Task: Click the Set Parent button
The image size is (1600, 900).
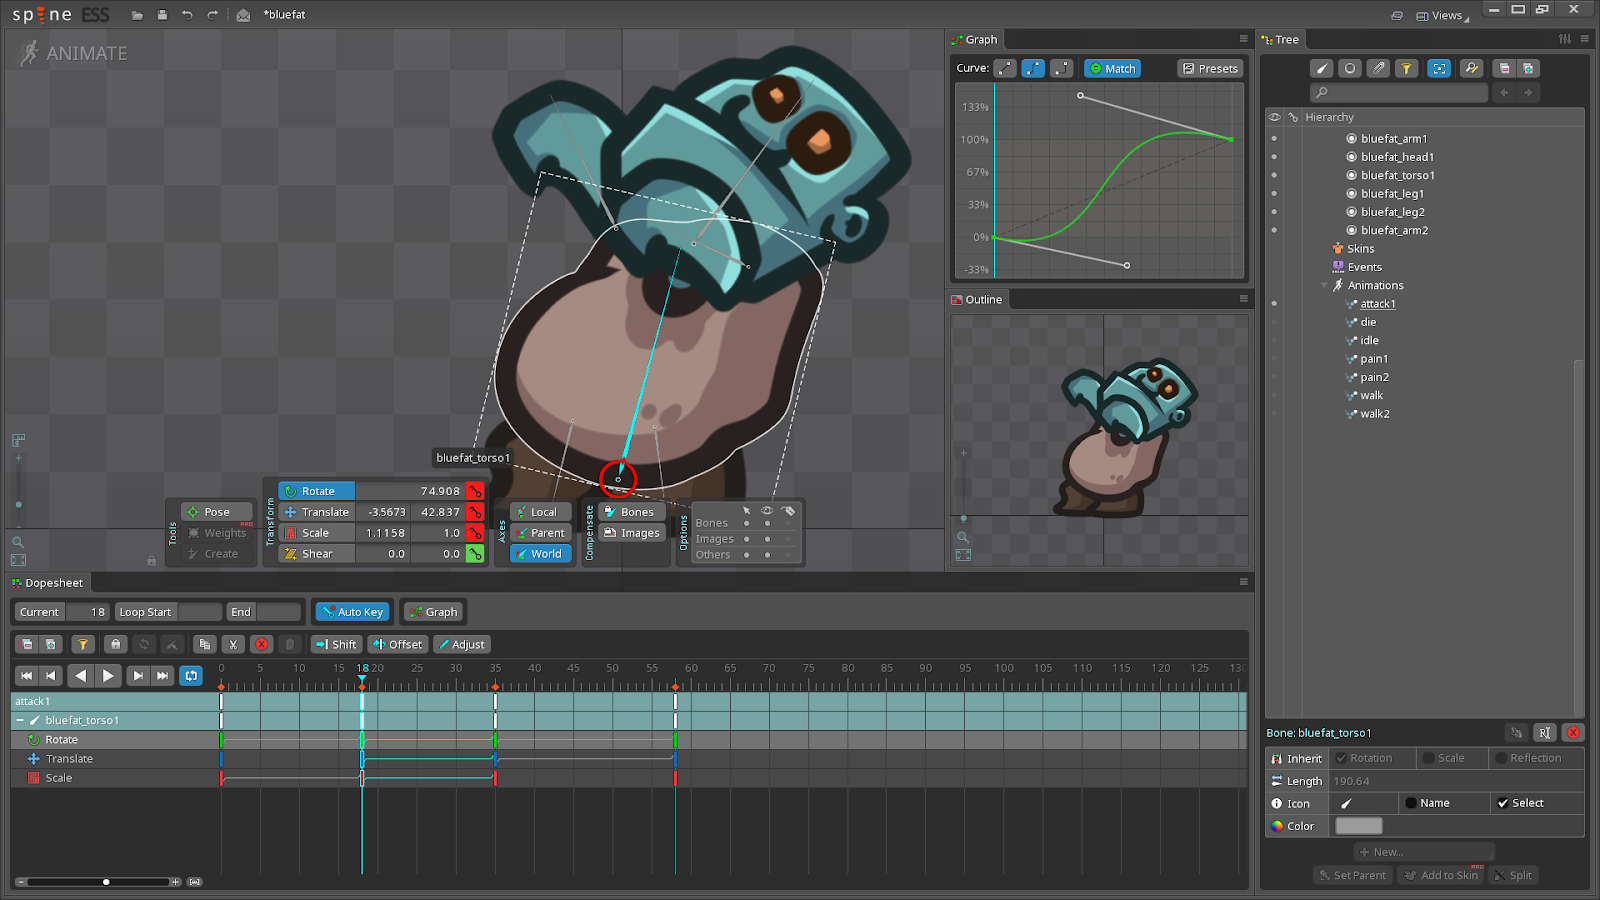Action: coord(1352,874)
